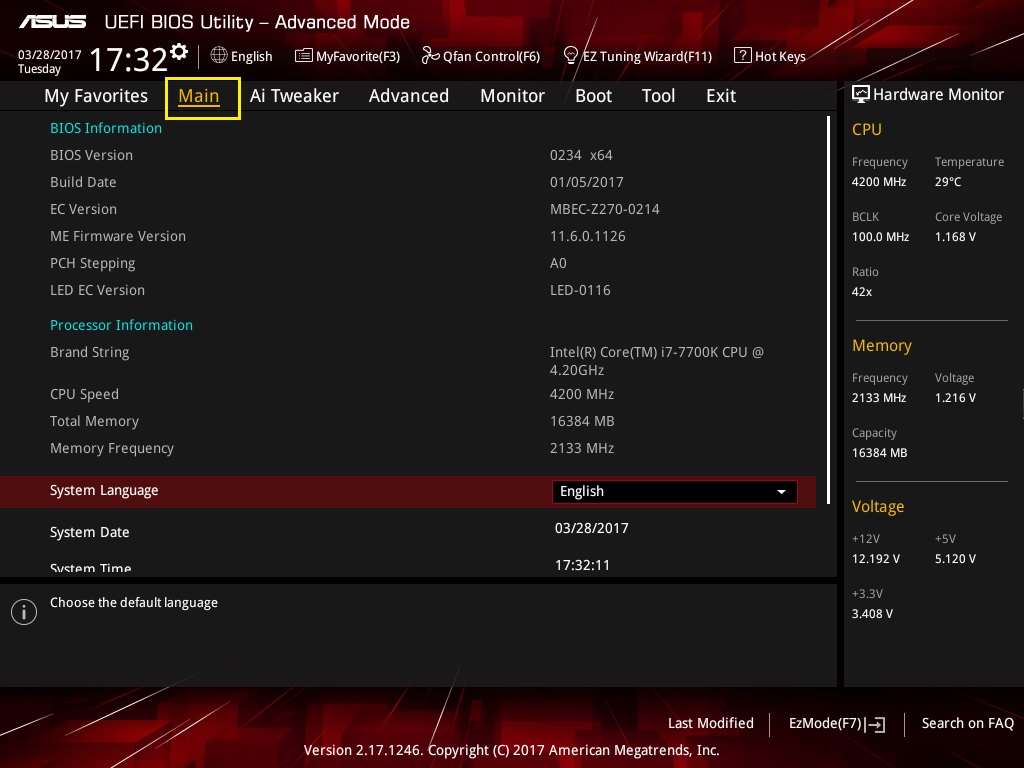Click the Qfan Control fan icon

click(430, 56)
